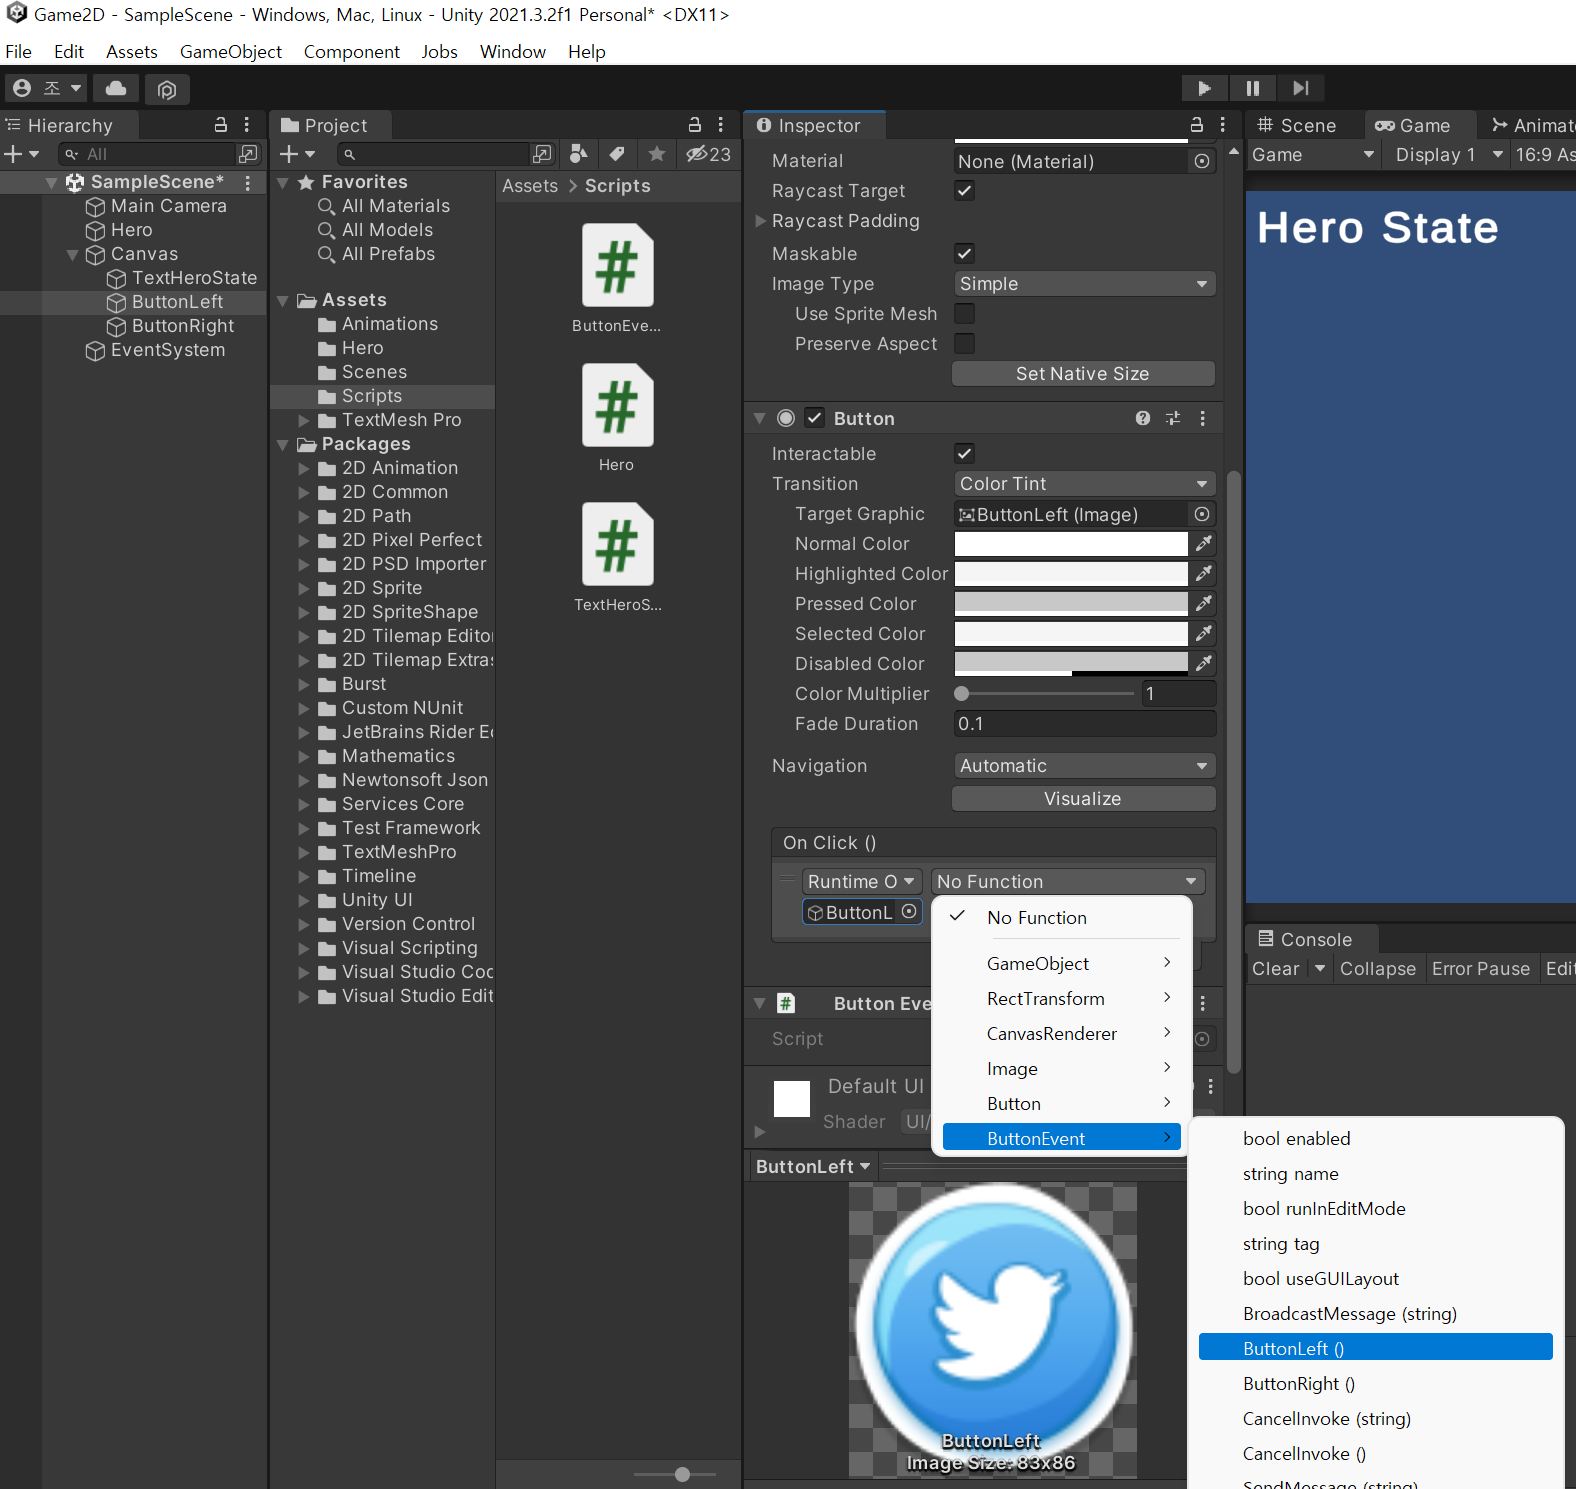Toggle the Inspector panel lock icon
This screenshot has width=1576, height=1489.
tap(1196, 125)
